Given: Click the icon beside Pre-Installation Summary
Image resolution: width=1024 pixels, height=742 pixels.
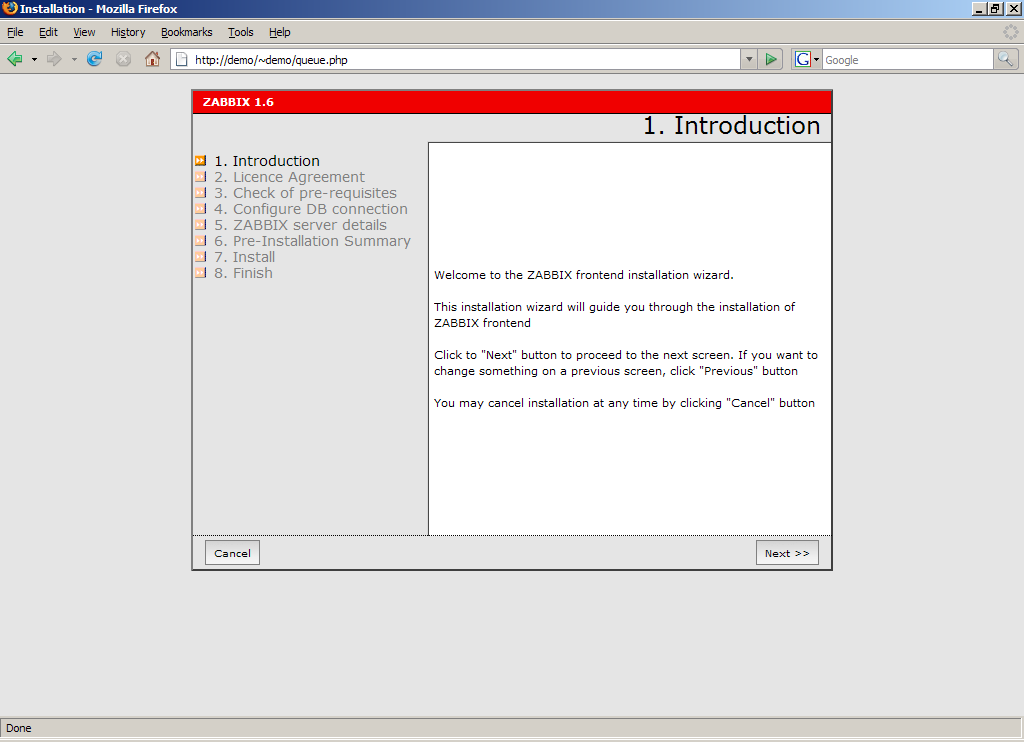Looking at the screenshot, I should [x=200, y=240].
